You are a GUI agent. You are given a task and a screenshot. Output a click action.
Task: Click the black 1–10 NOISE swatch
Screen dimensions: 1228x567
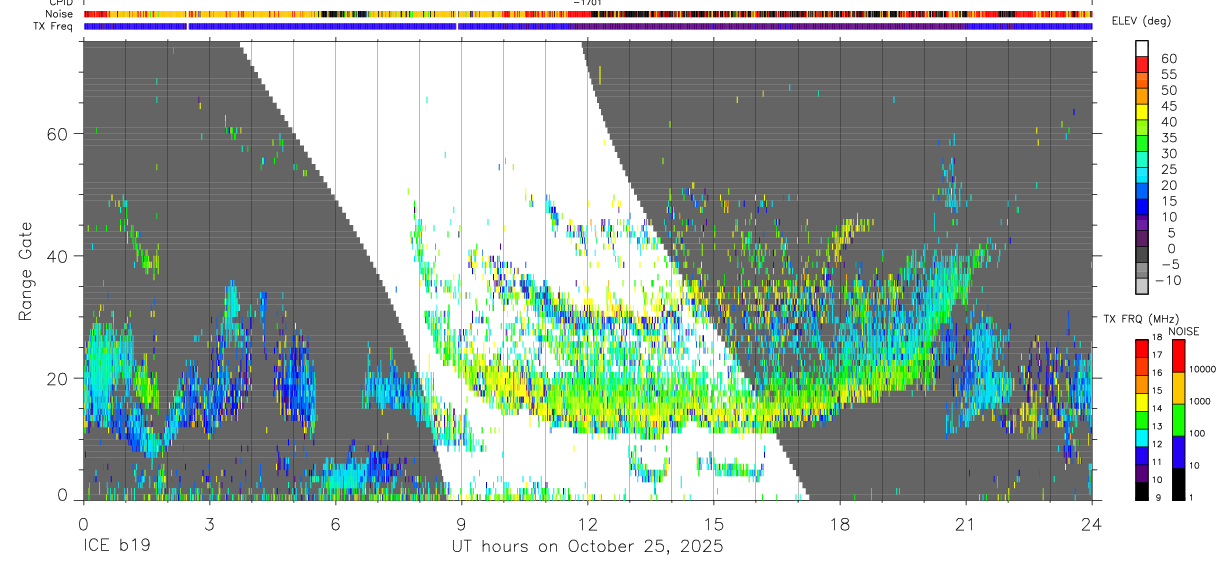(x=1179, y=484)
